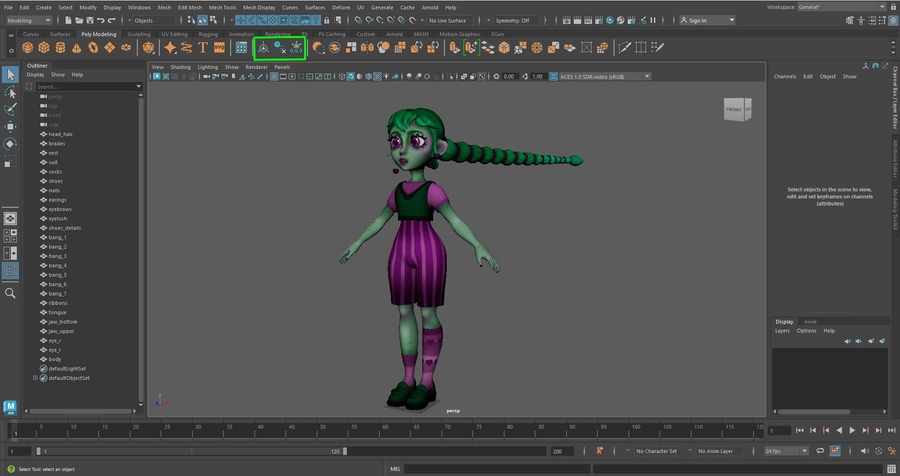
Task: Select the head_hair object in Outliner
Action: [61, 133]
